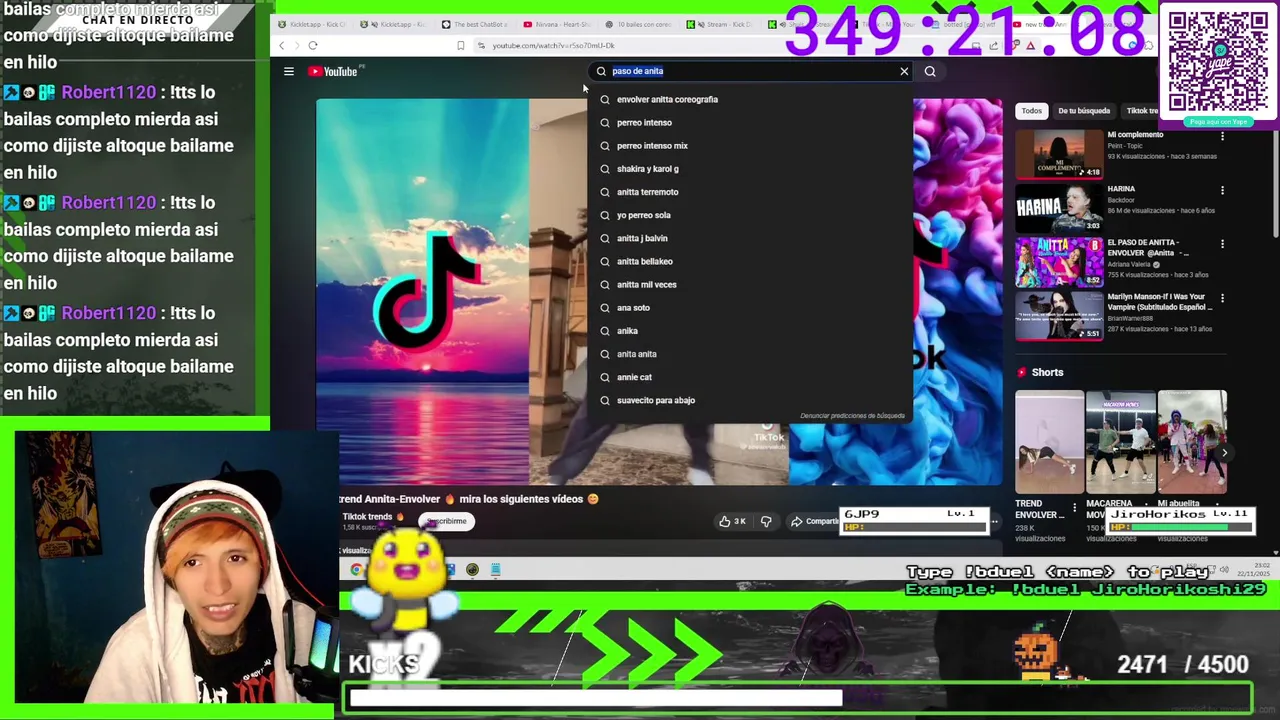Open the 'HARINA' video thumbnail
Viewport: 1280px width, 720px height.
(1059, 208)
